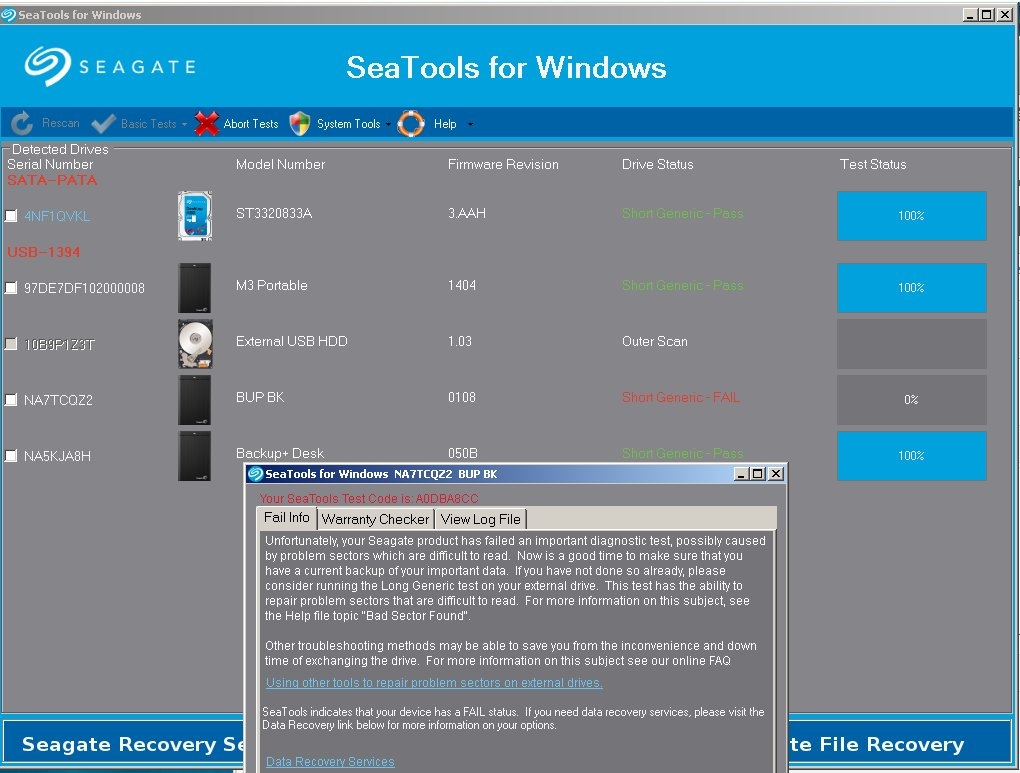Click the Drive Status column header
The height and width of the screenshot is (773, 1020).
pos(657,164)
